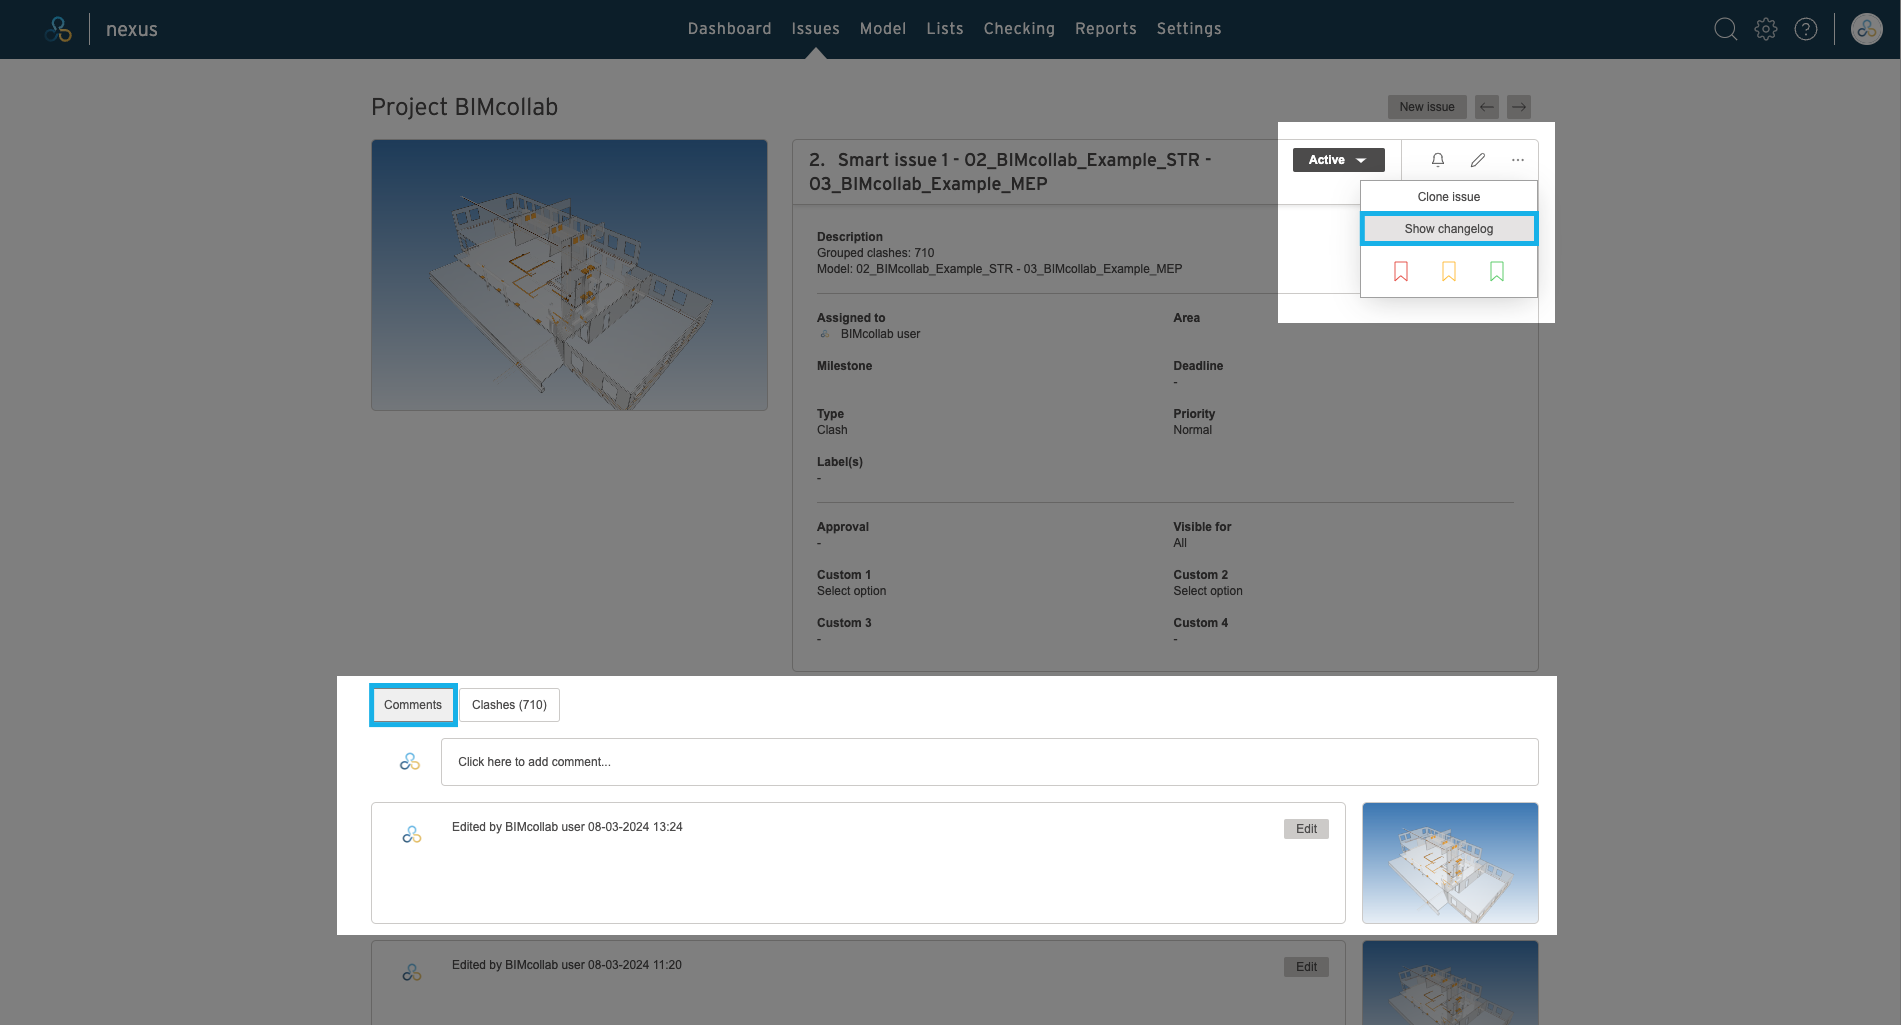Viewport: 1901px width, 1025px height.
Task: Open the Checking menu
Action: tap(1019, 29)
